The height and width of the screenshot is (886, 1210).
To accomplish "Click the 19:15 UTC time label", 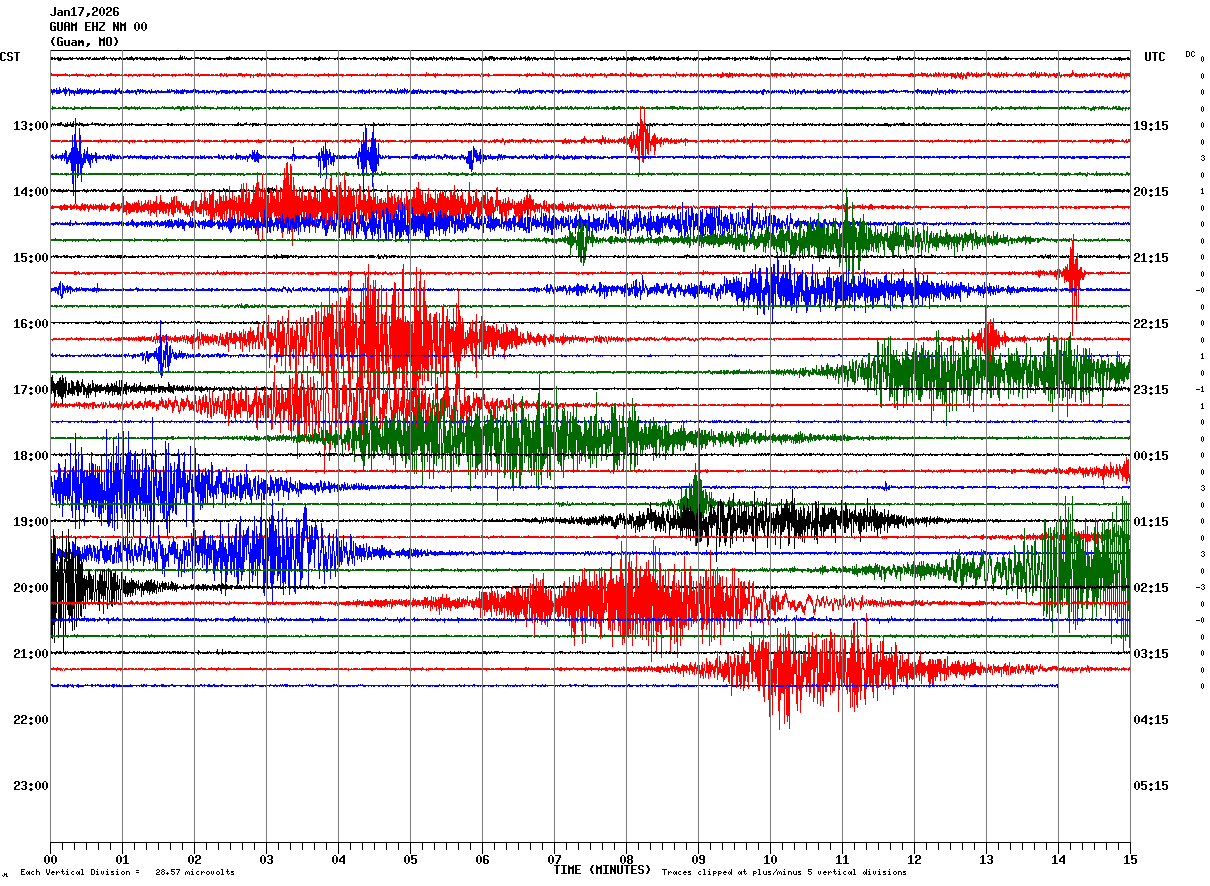I will click(1151, 126).
